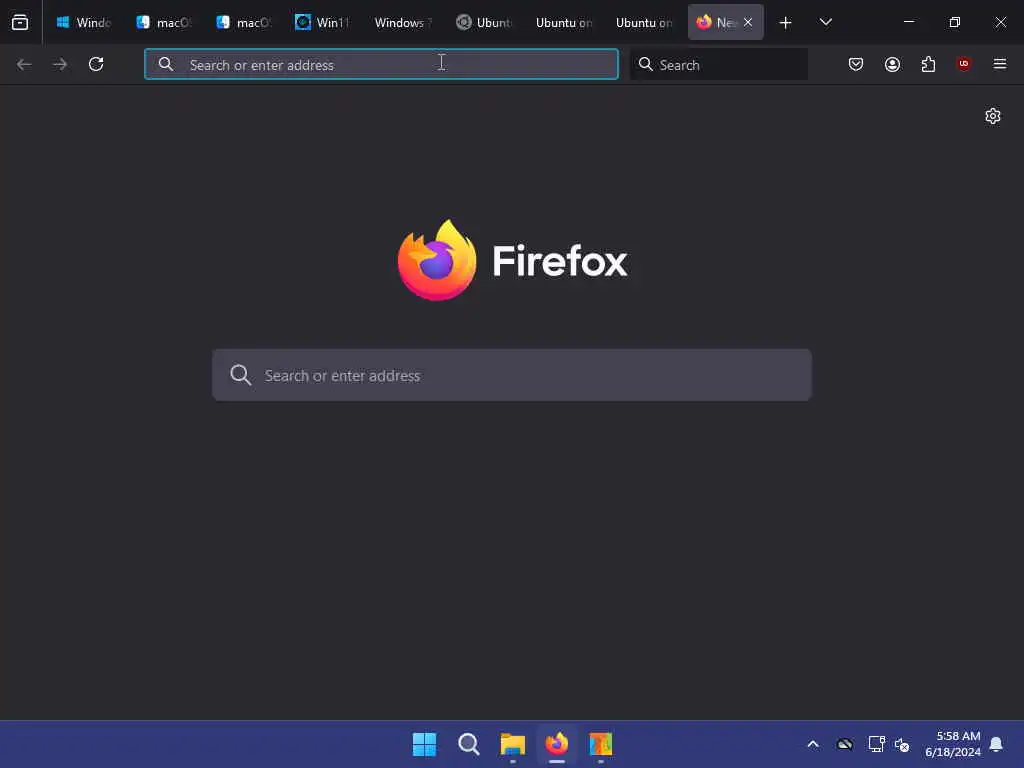Viewport: 1024px width, 768px height.
Task: Go forward one page
Action: point(60,64)
